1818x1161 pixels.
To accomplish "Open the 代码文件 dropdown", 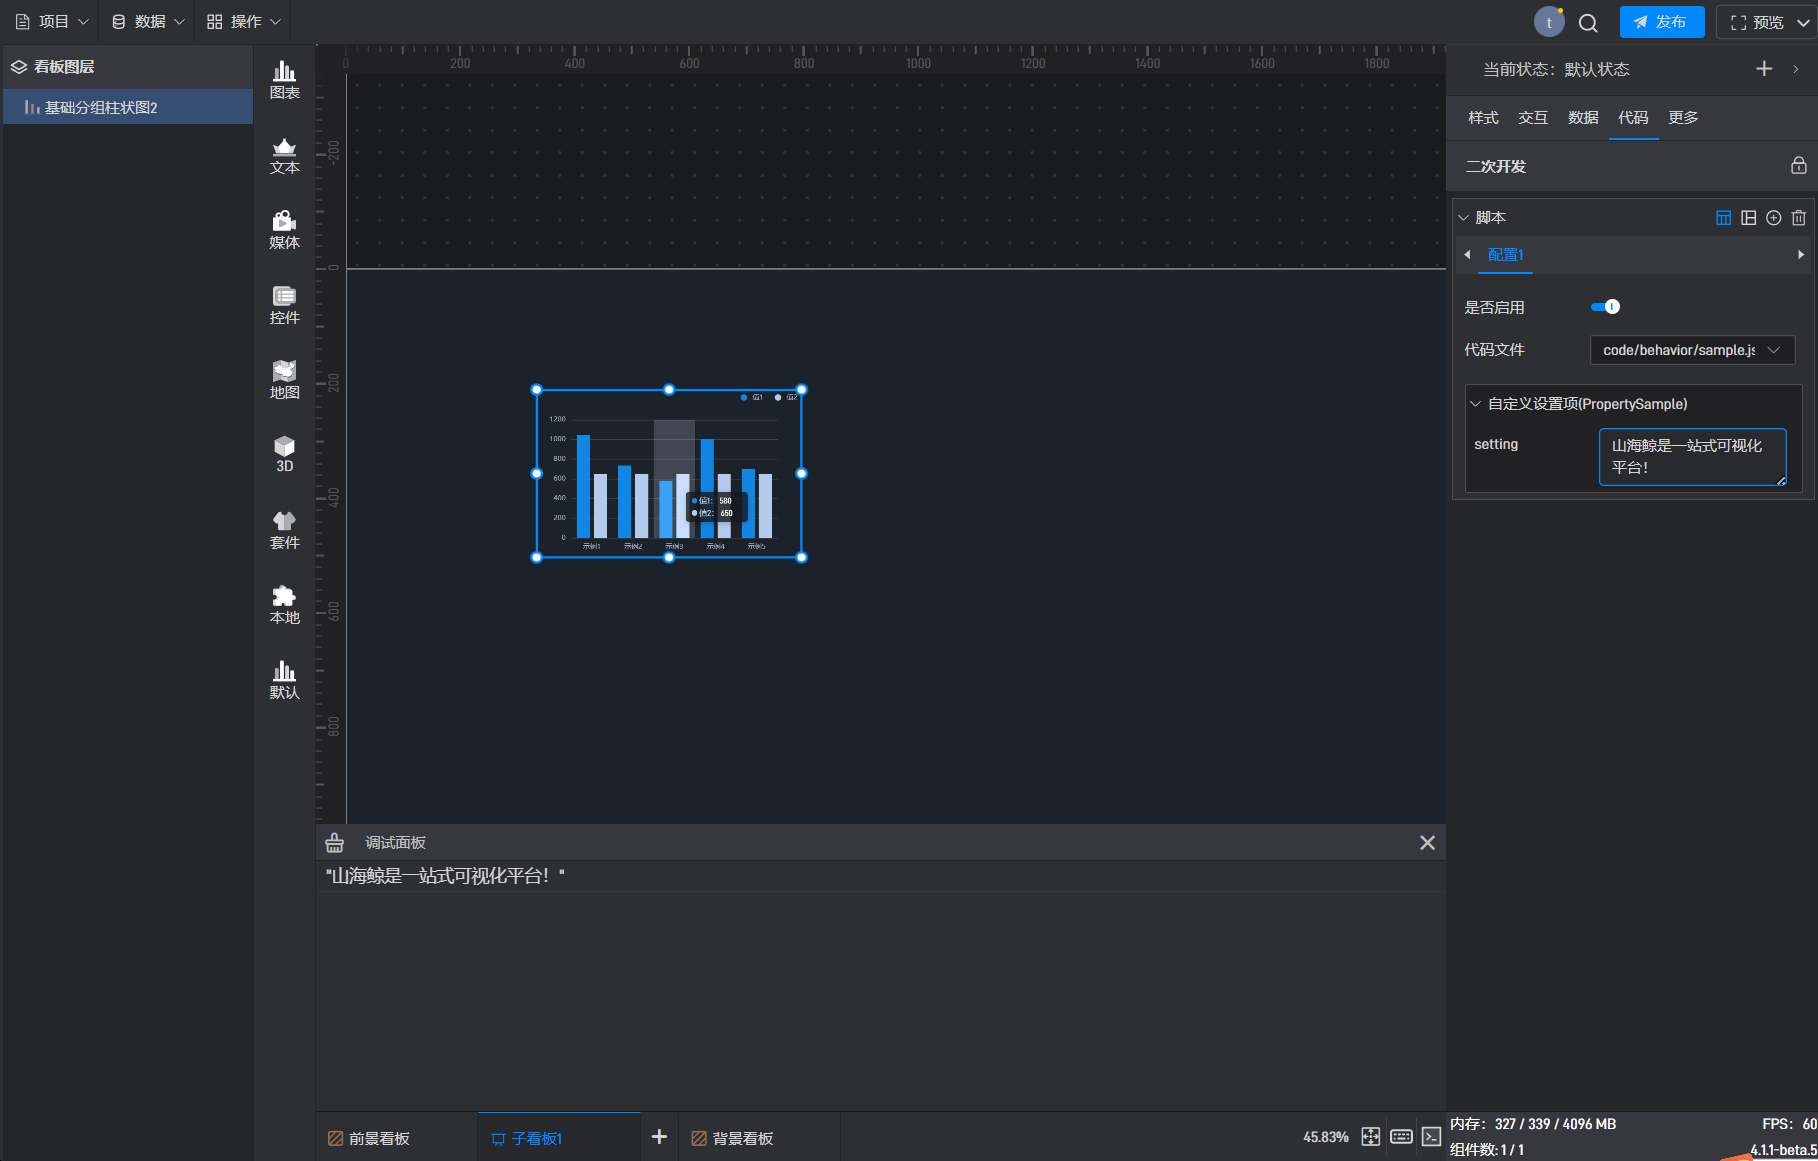I will click(1691, 350).
